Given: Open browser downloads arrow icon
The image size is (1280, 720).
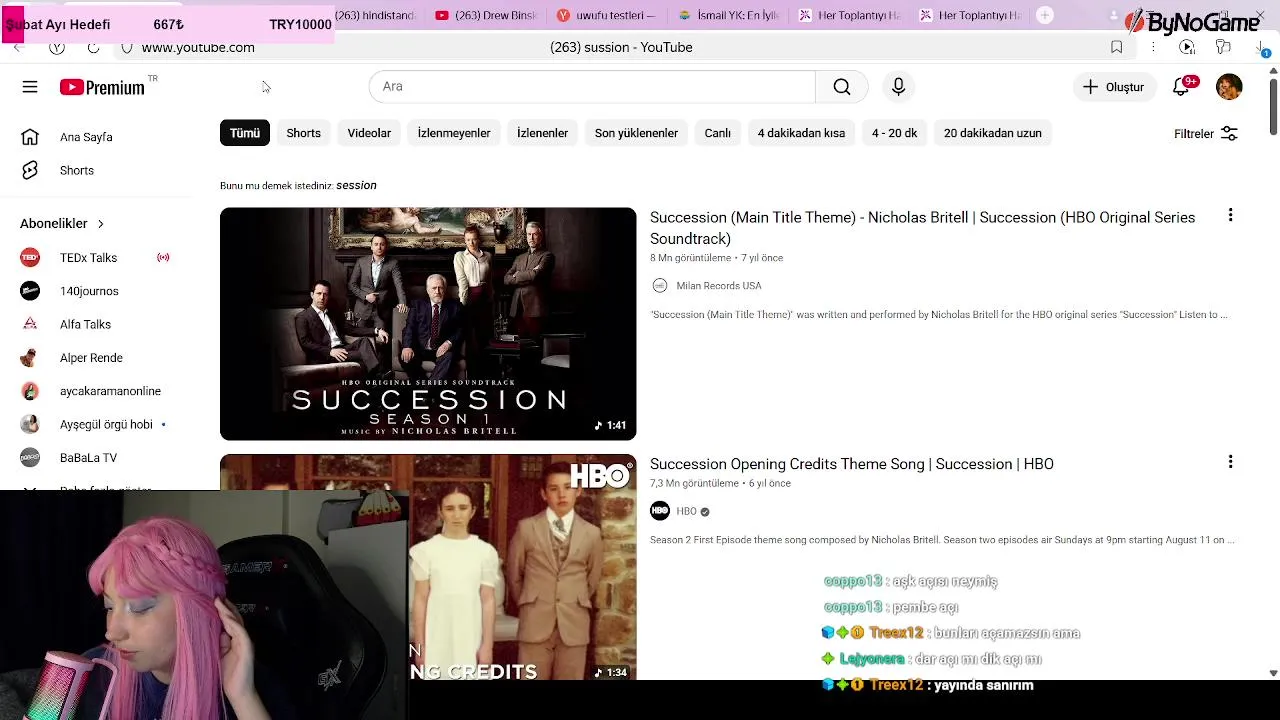Looking at the screenshot, I should click(1262, 47).
